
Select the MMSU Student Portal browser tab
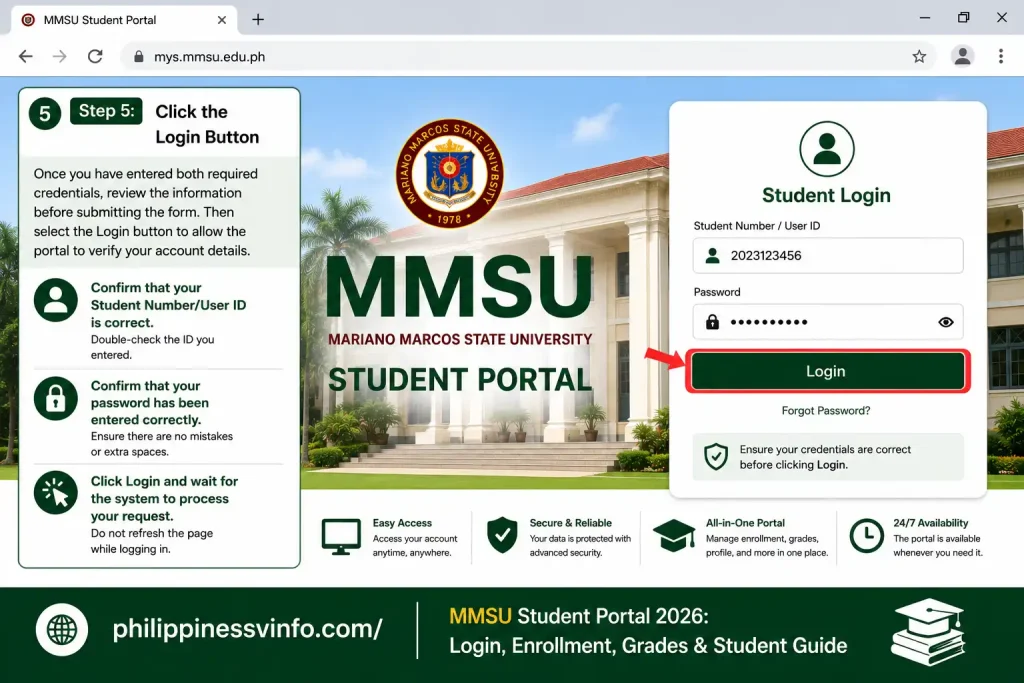(x=123, y=20)
